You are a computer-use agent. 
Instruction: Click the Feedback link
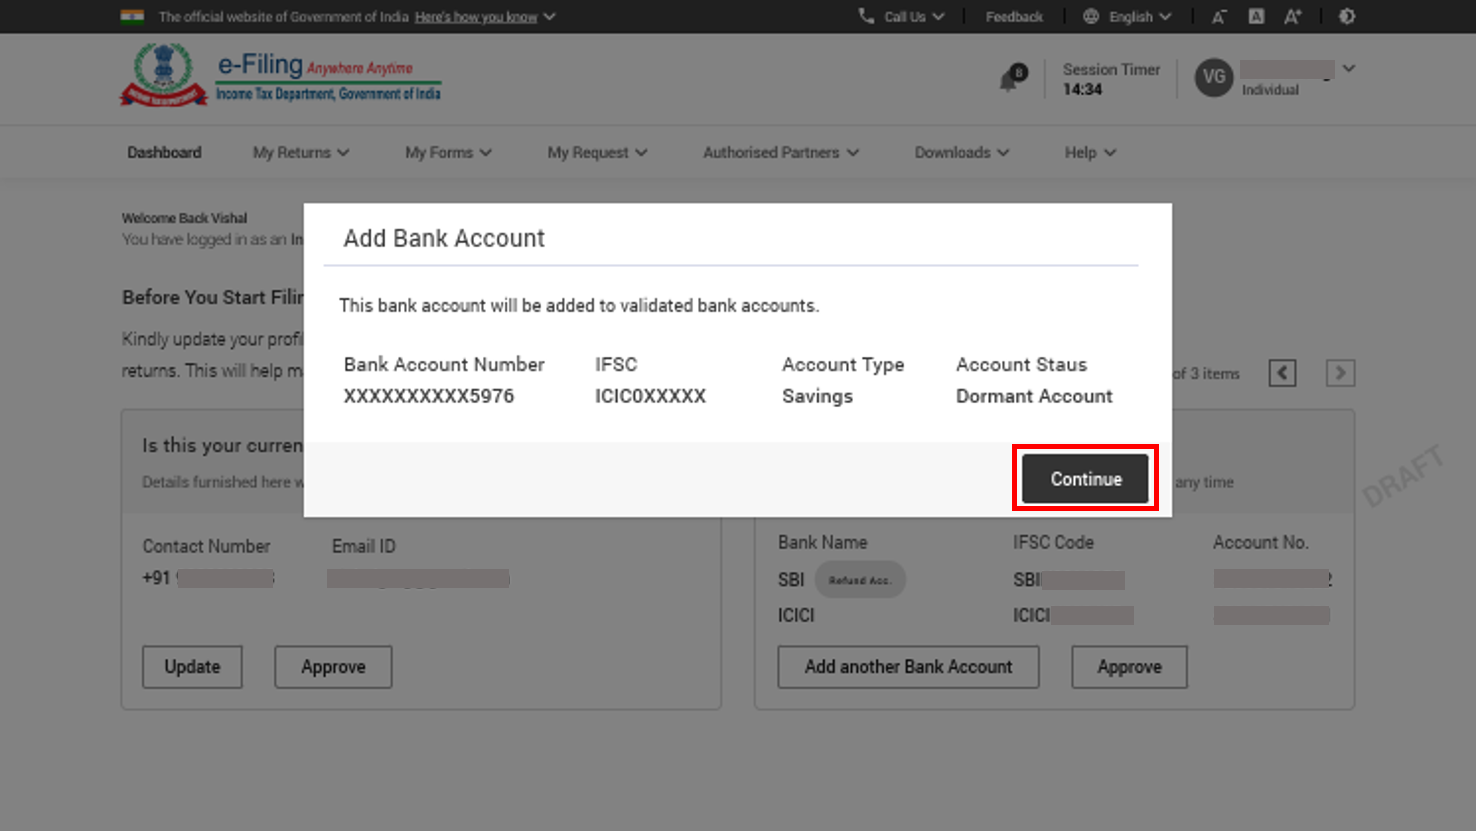(1013, 17)
